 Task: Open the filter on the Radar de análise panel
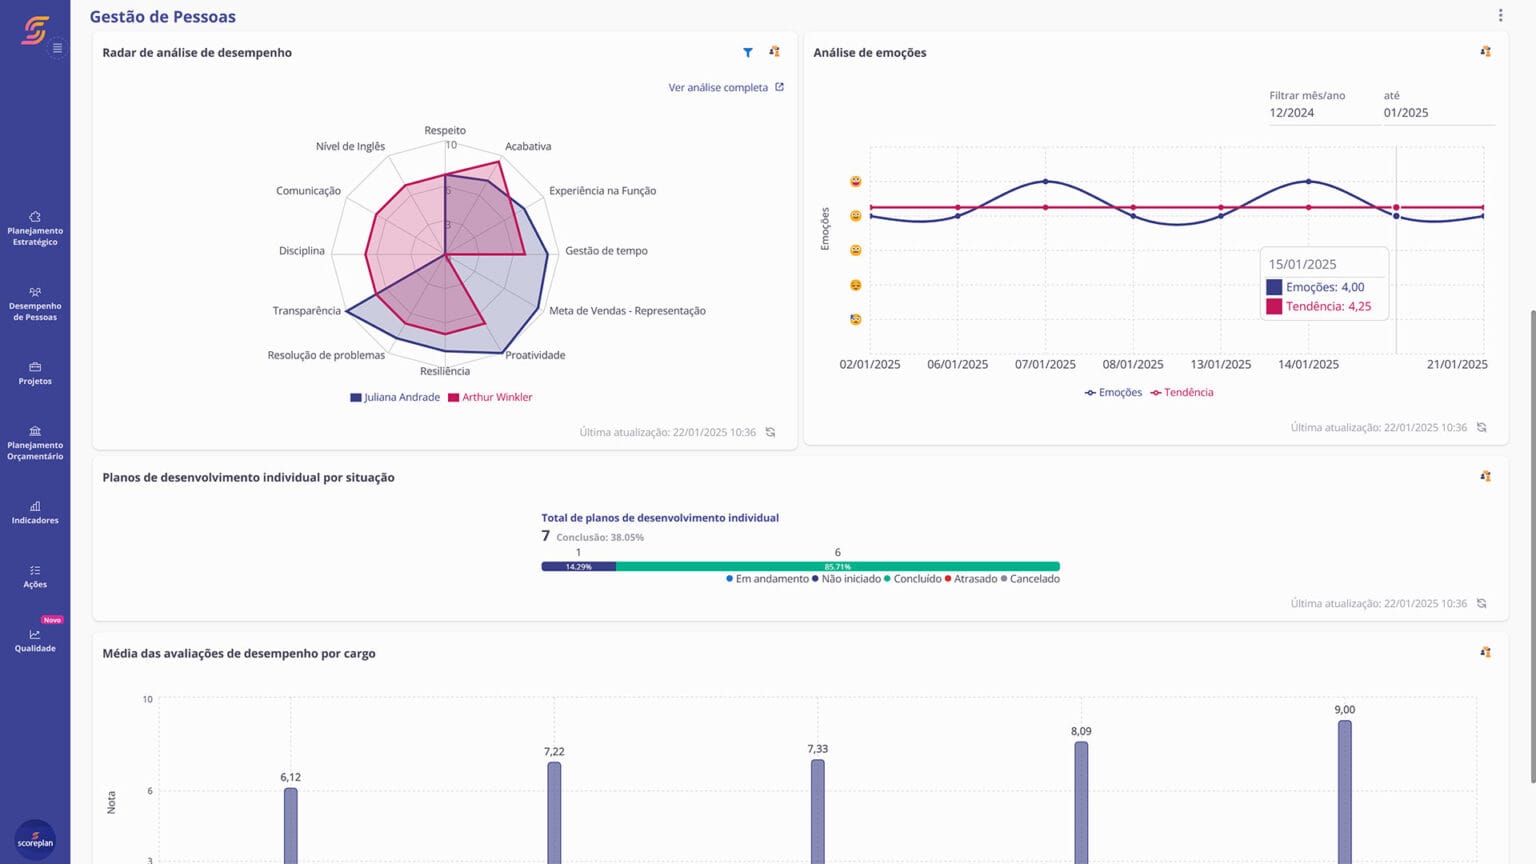747,52
